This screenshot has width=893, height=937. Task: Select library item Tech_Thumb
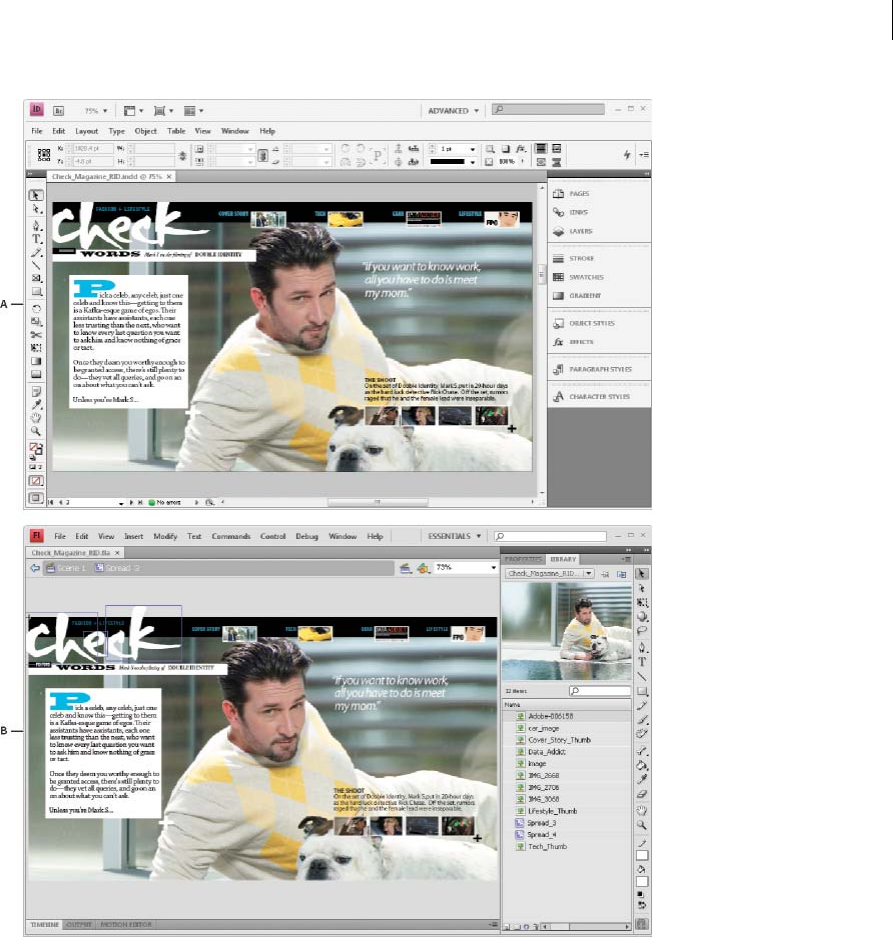pyautogui.click(x=567, y=847)
